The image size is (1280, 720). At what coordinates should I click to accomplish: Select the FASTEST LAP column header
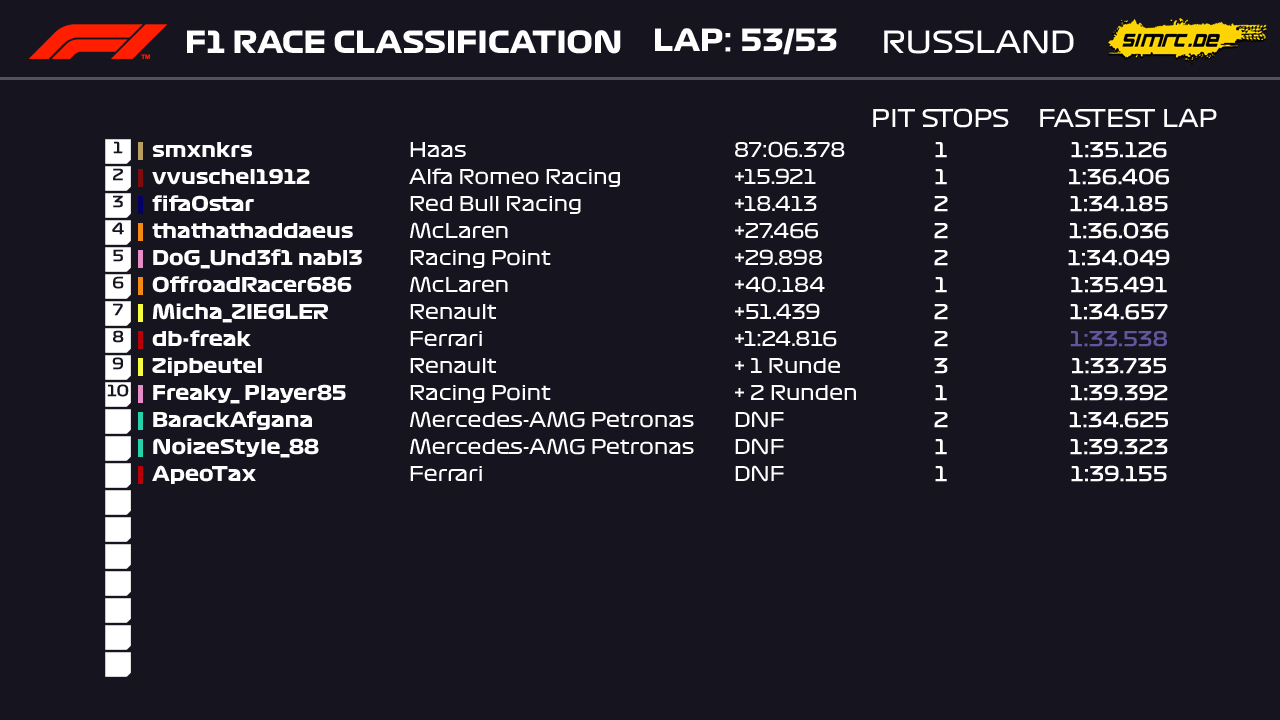pyautogui.click(x=1127, y=118)
